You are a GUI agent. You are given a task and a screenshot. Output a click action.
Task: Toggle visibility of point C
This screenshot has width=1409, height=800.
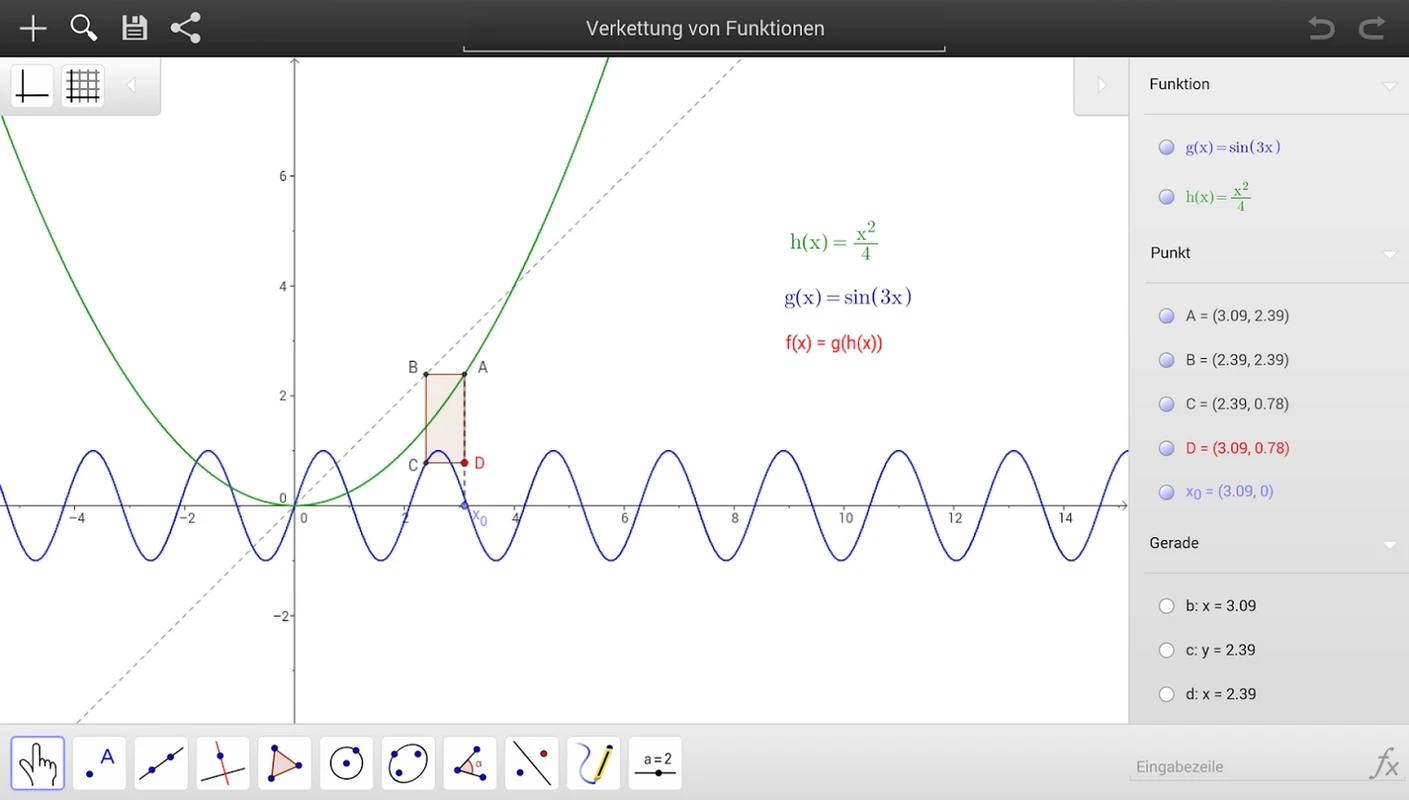tap(1166, 404)
